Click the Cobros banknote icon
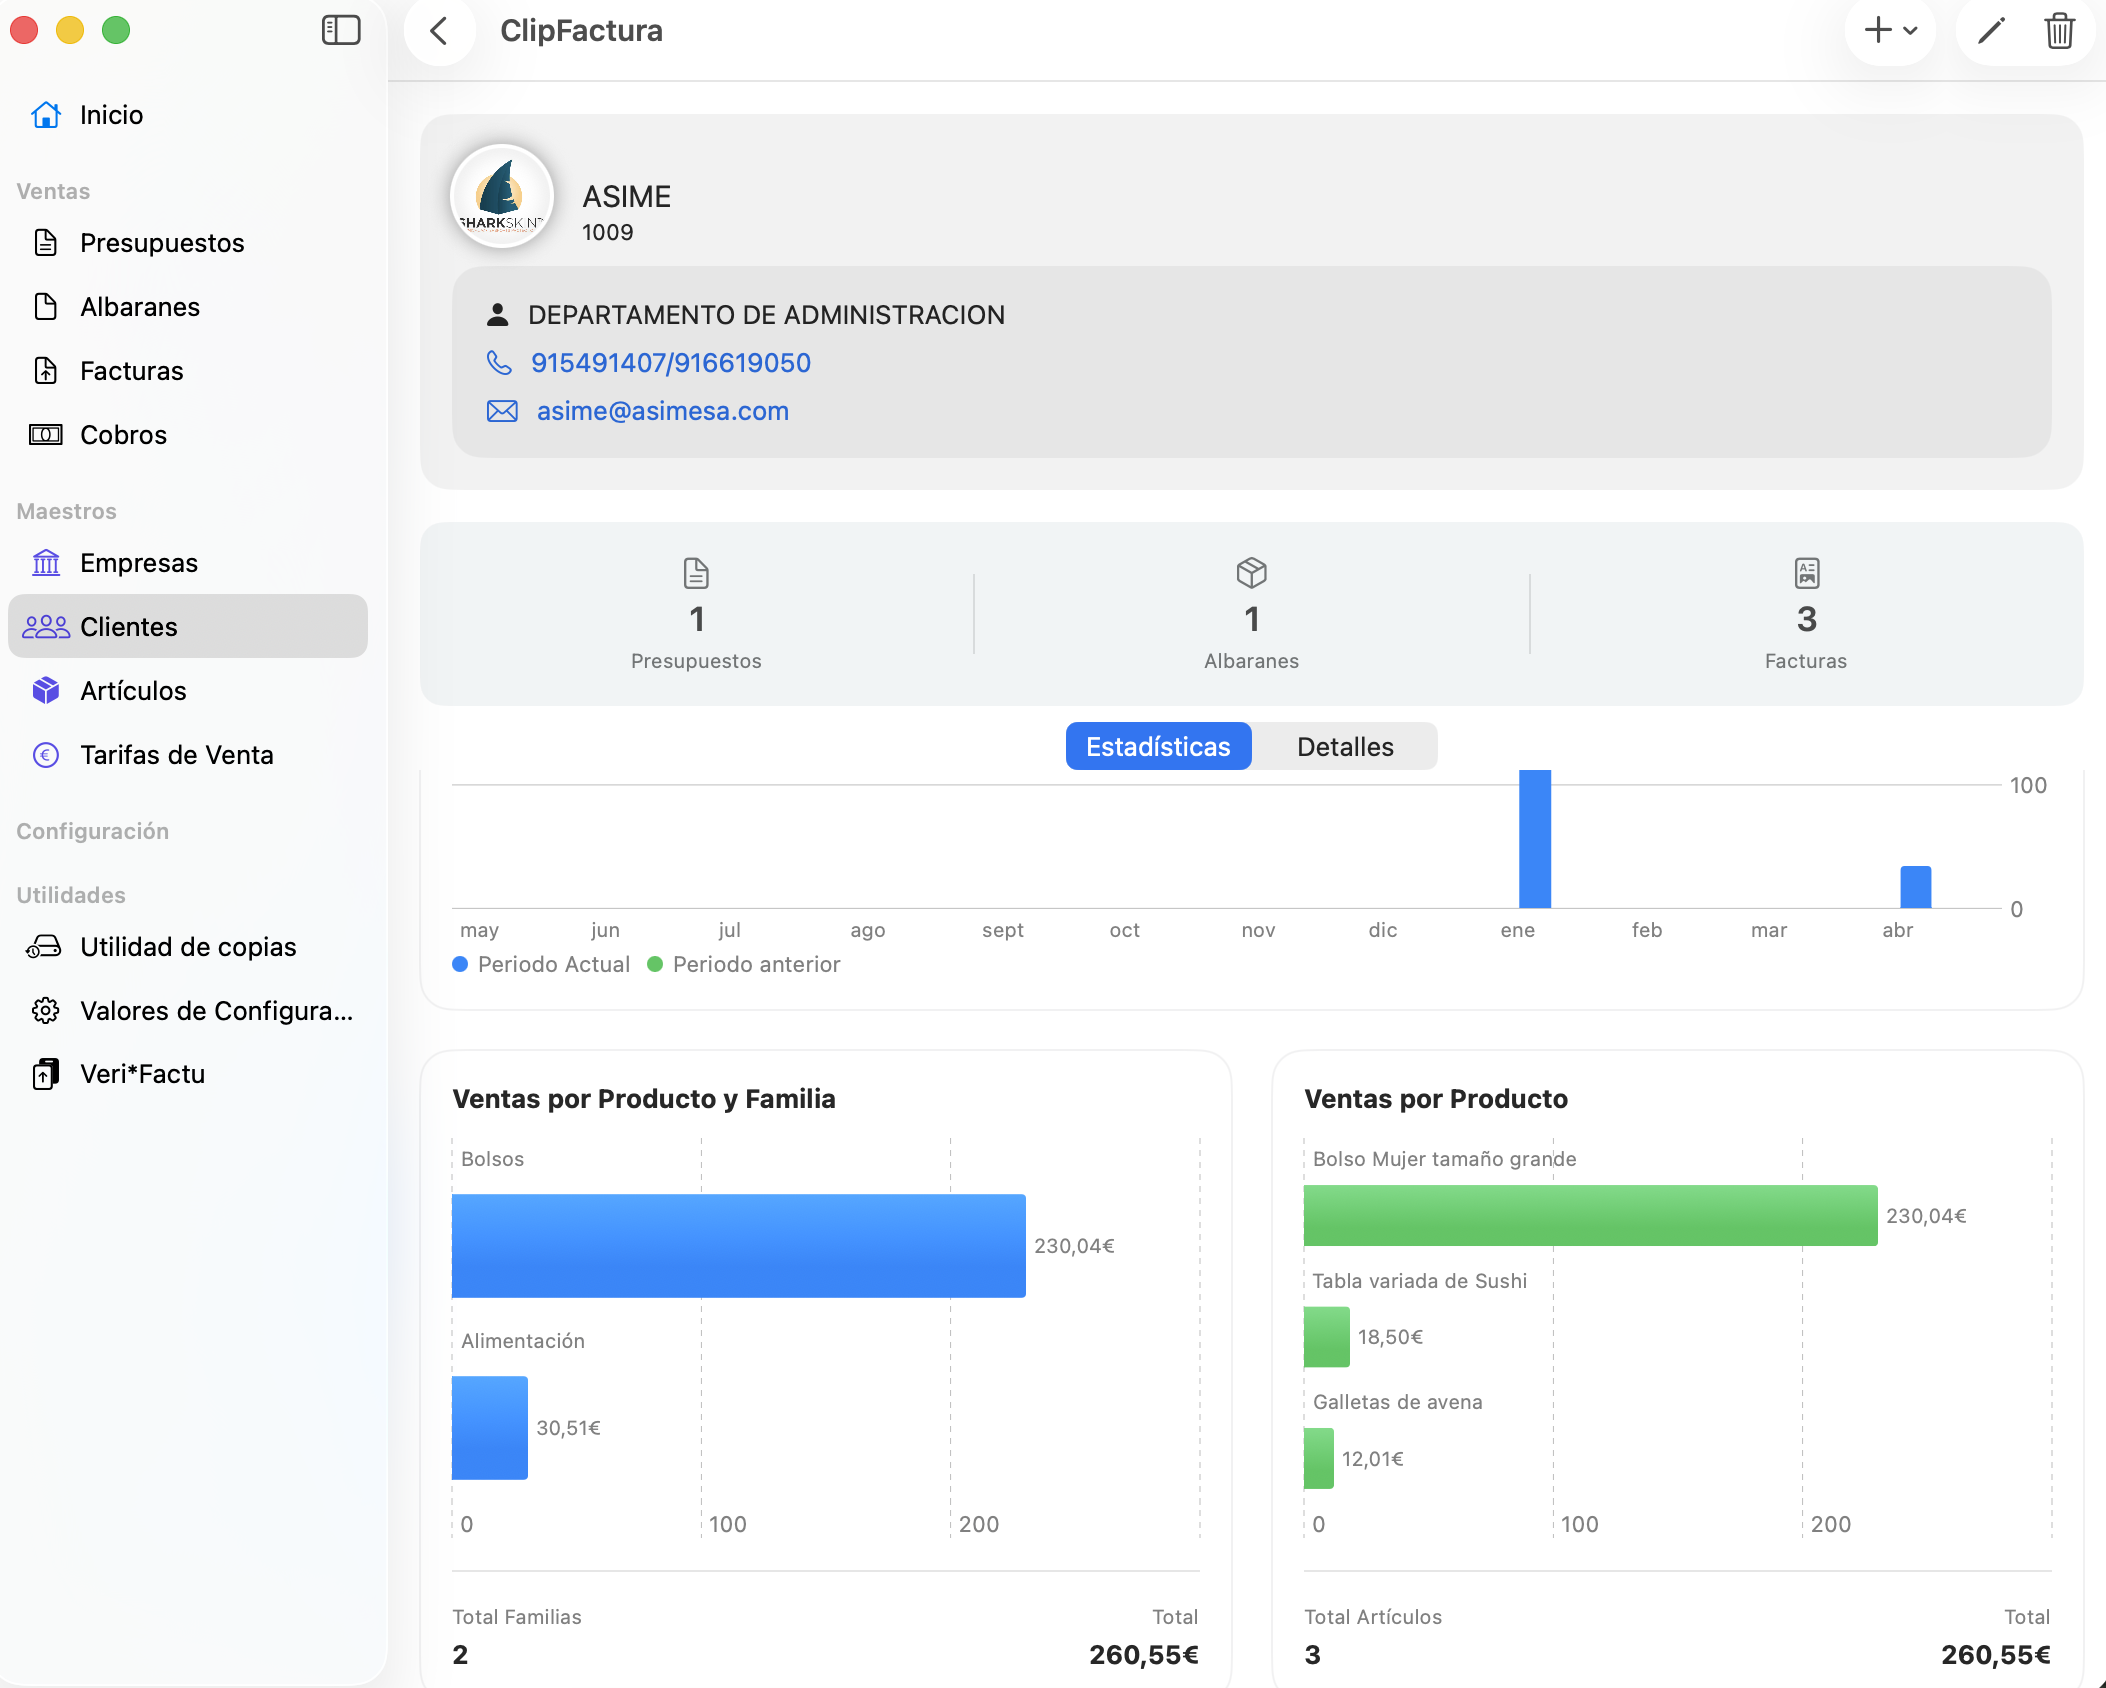 tap(46, 435)
